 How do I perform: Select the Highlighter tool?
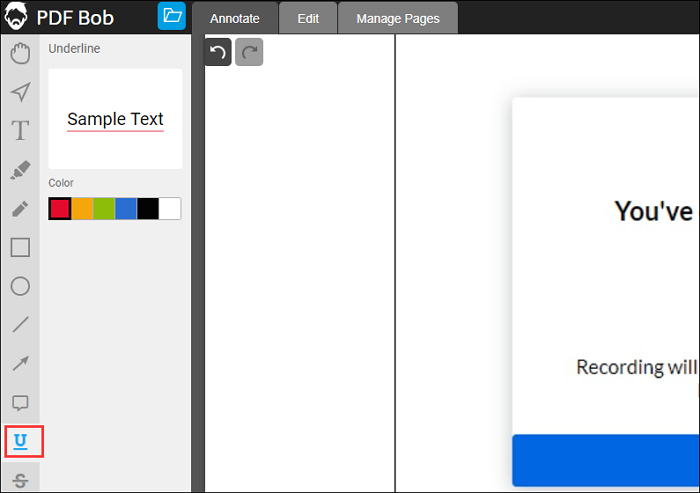(20, 170)
